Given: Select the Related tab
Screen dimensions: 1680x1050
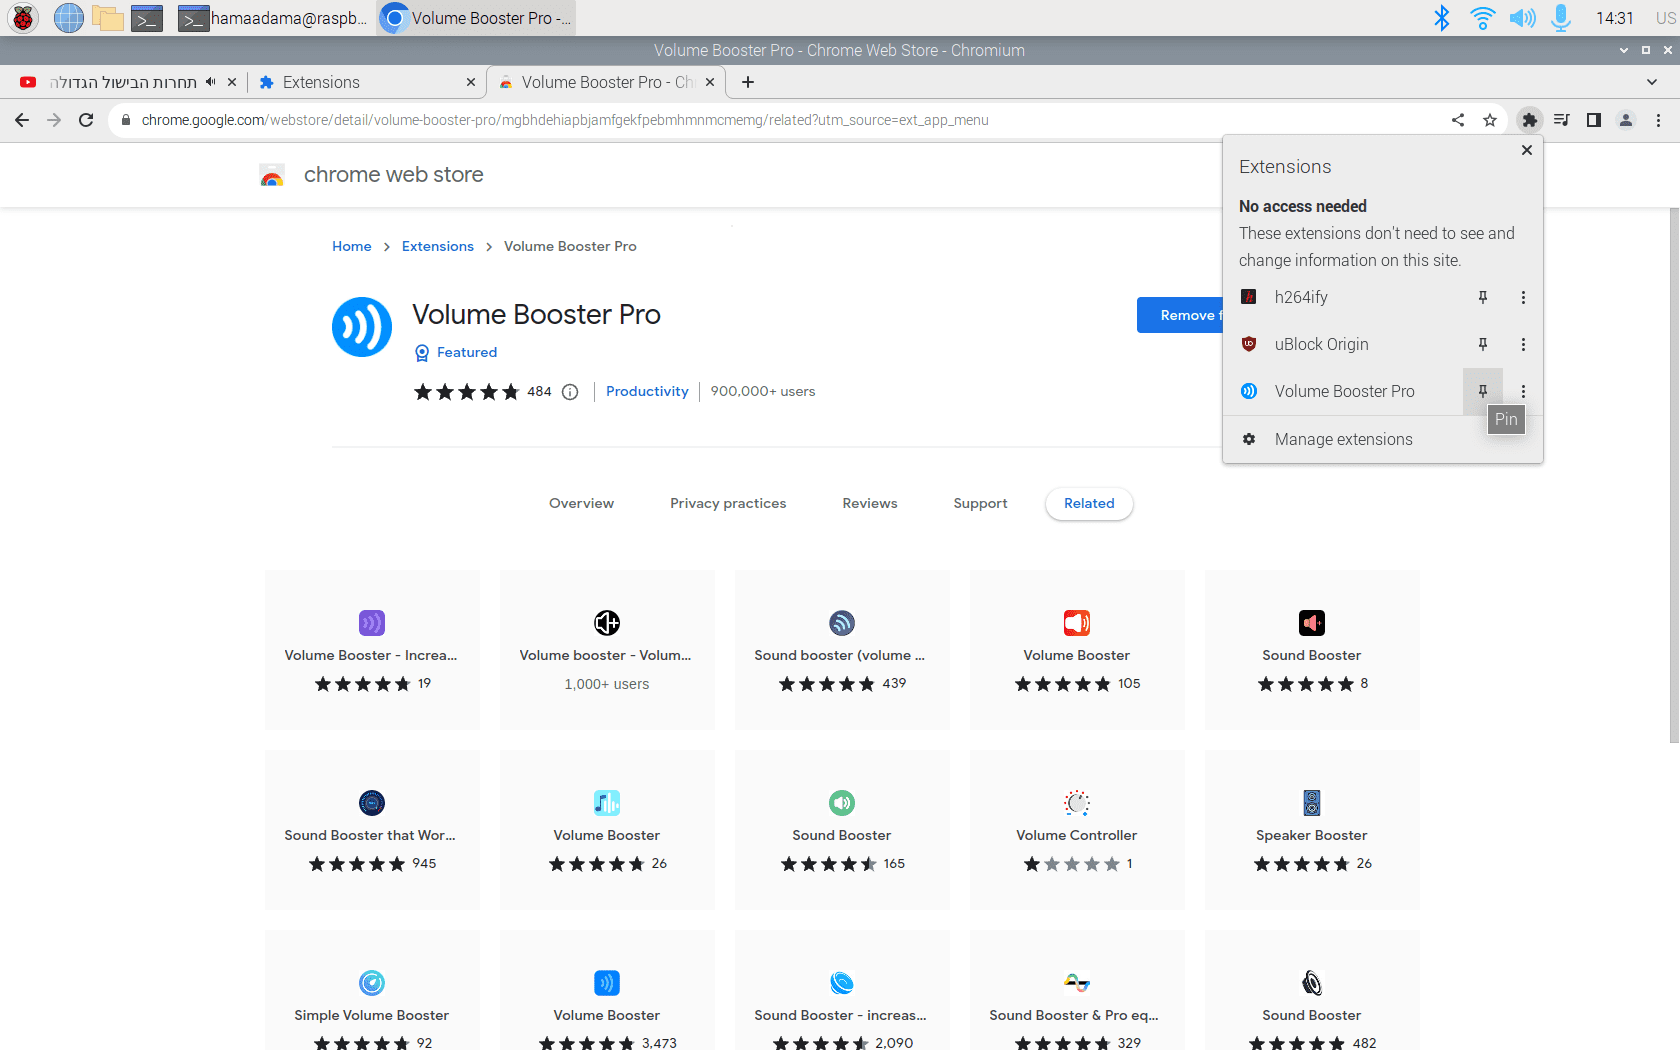Looking at the screenshot, I should (x=1089, y=503).
